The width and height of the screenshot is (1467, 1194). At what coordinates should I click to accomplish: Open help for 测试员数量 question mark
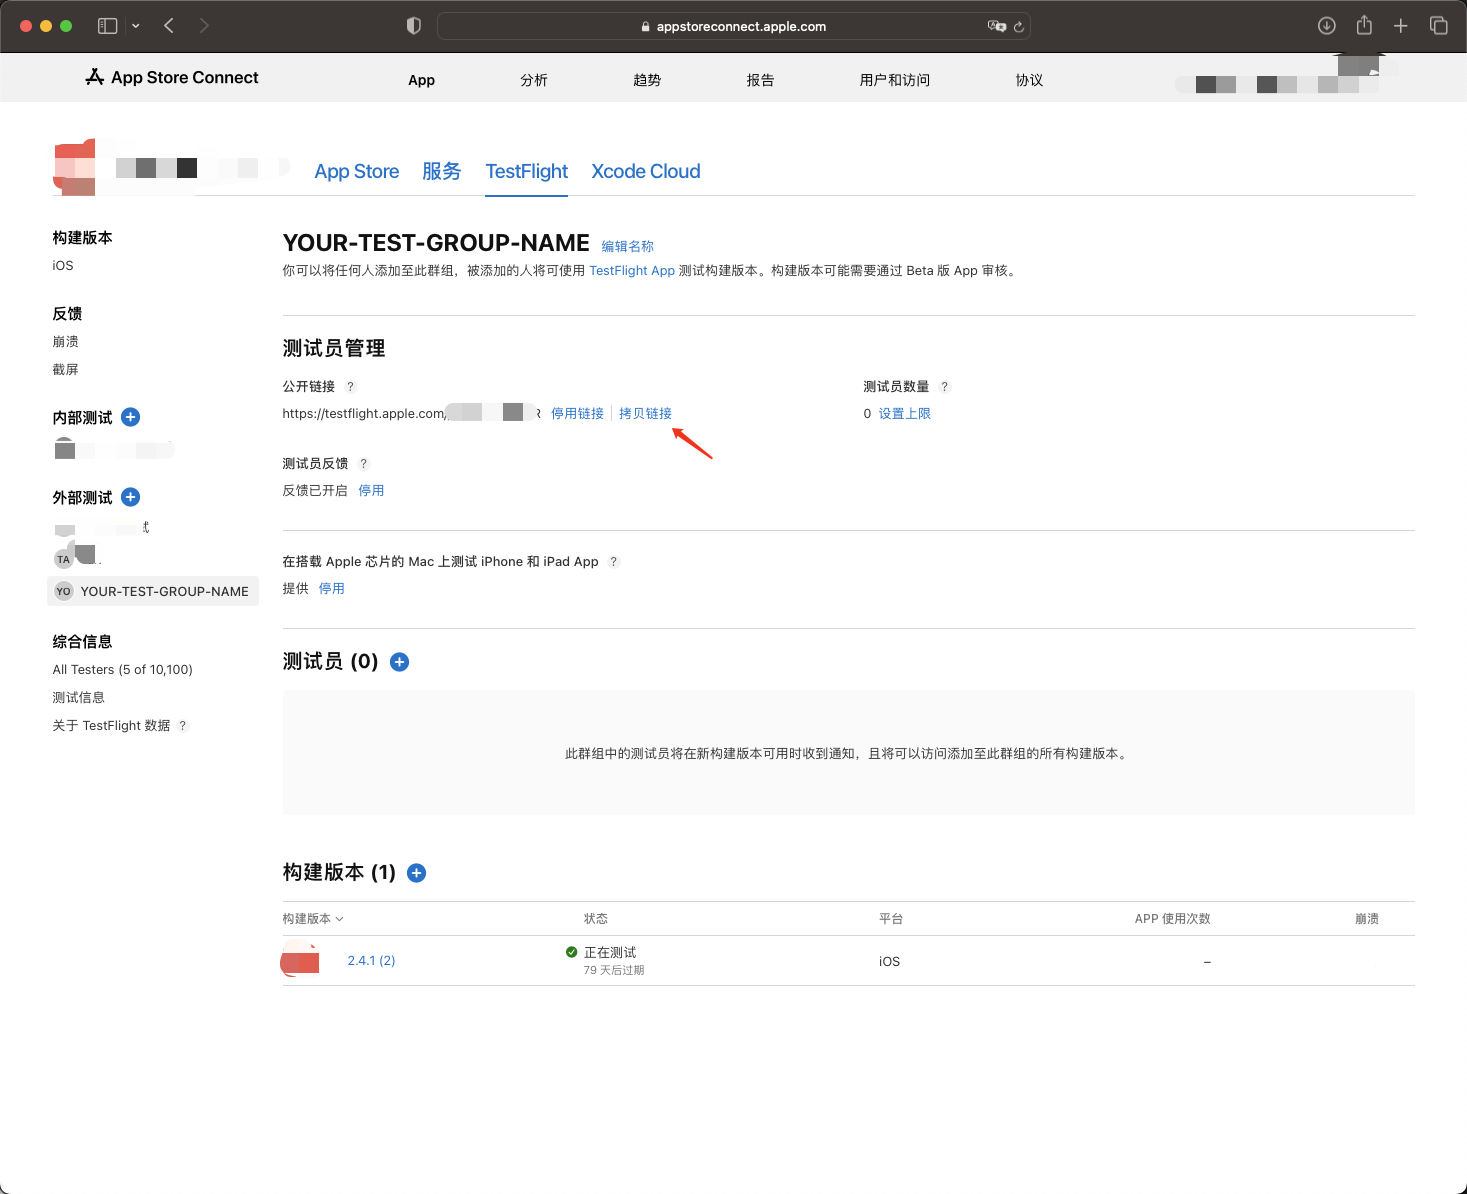pyautogui.click(x=944, y=387)
